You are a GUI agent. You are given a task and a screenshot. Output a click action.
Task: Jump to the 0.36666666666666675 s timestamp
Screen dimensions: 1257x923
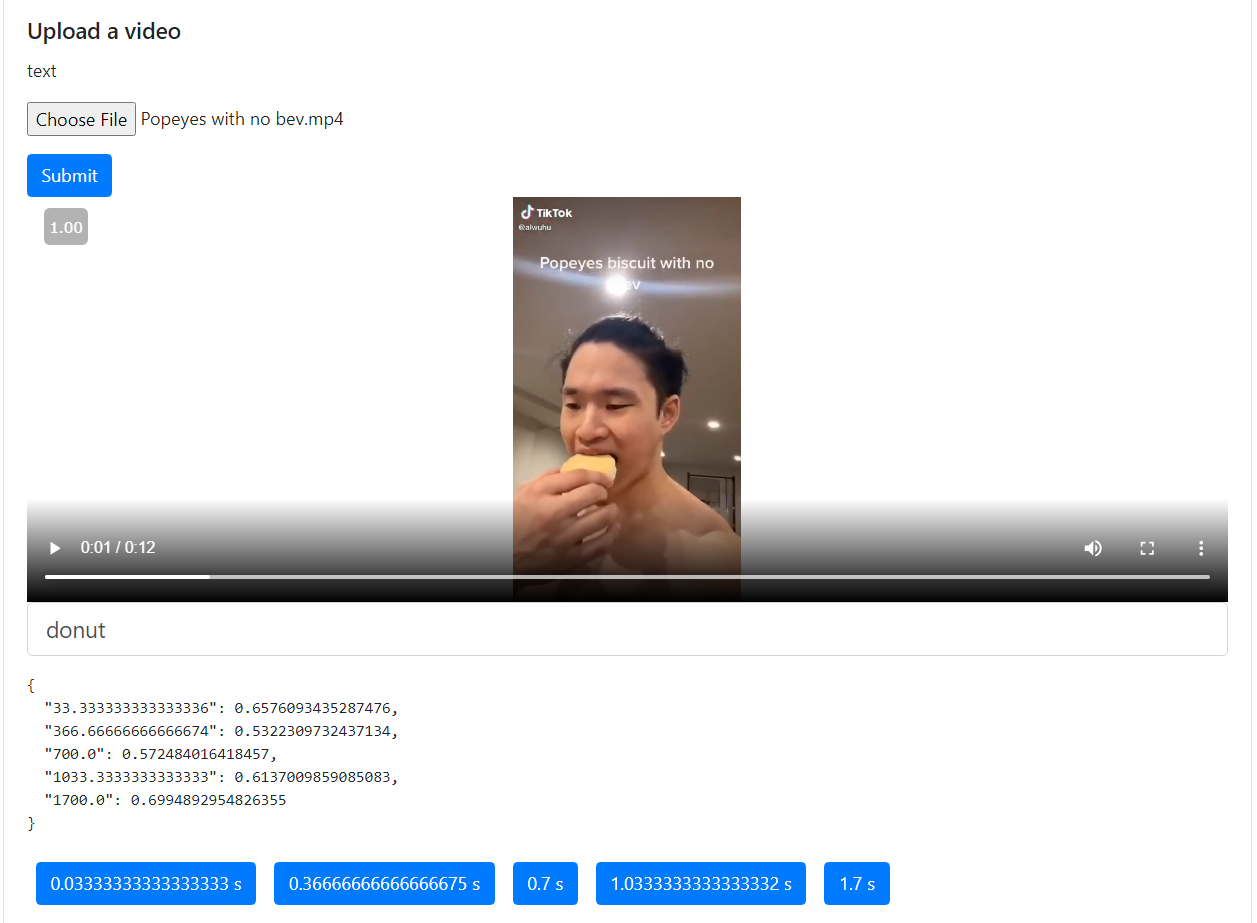point(384,884)
